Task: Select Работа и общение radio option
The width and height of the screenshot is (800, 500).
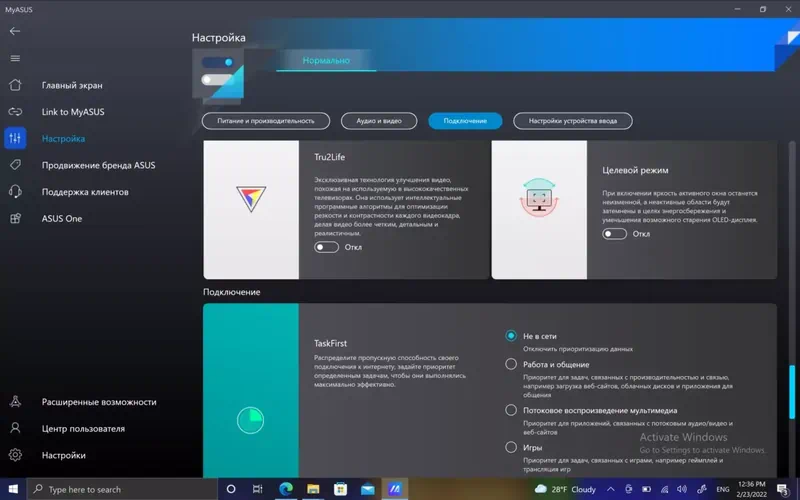Action: 511,364
